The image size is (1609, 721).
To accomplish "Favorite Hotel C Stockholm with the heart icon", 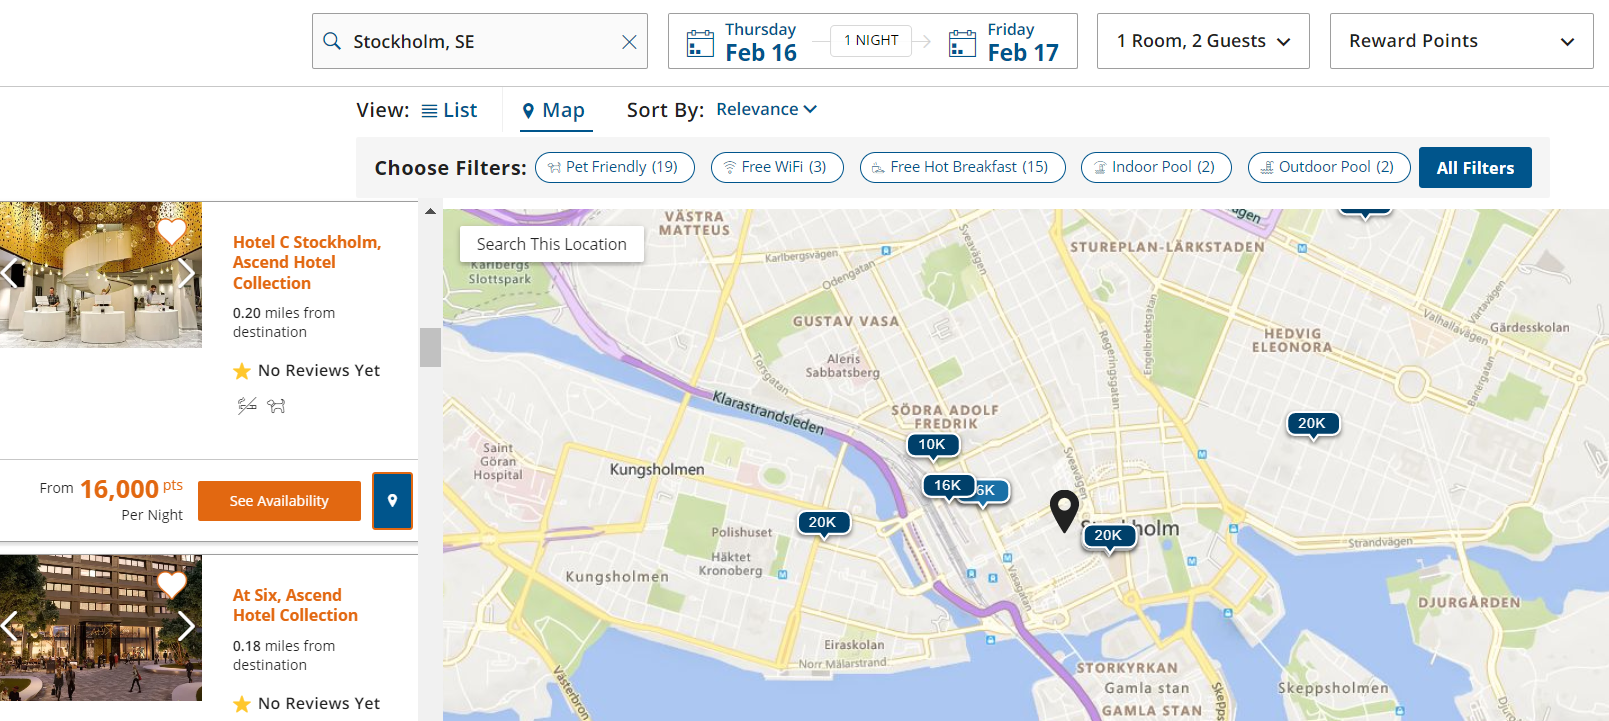I will [171, 230].
